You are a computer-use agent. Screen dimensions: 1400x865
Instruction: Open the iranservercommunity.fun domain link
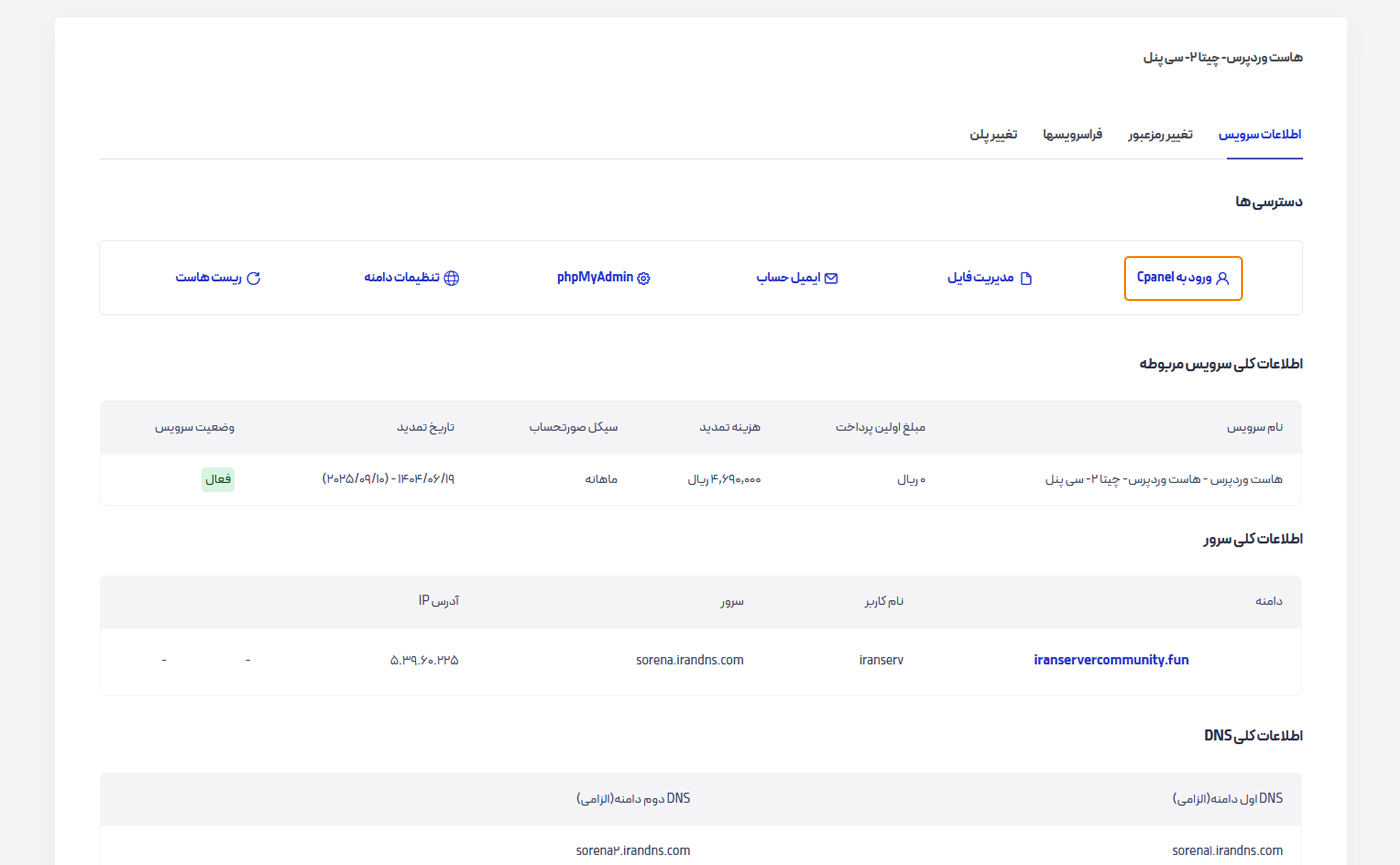[1111, 660]
